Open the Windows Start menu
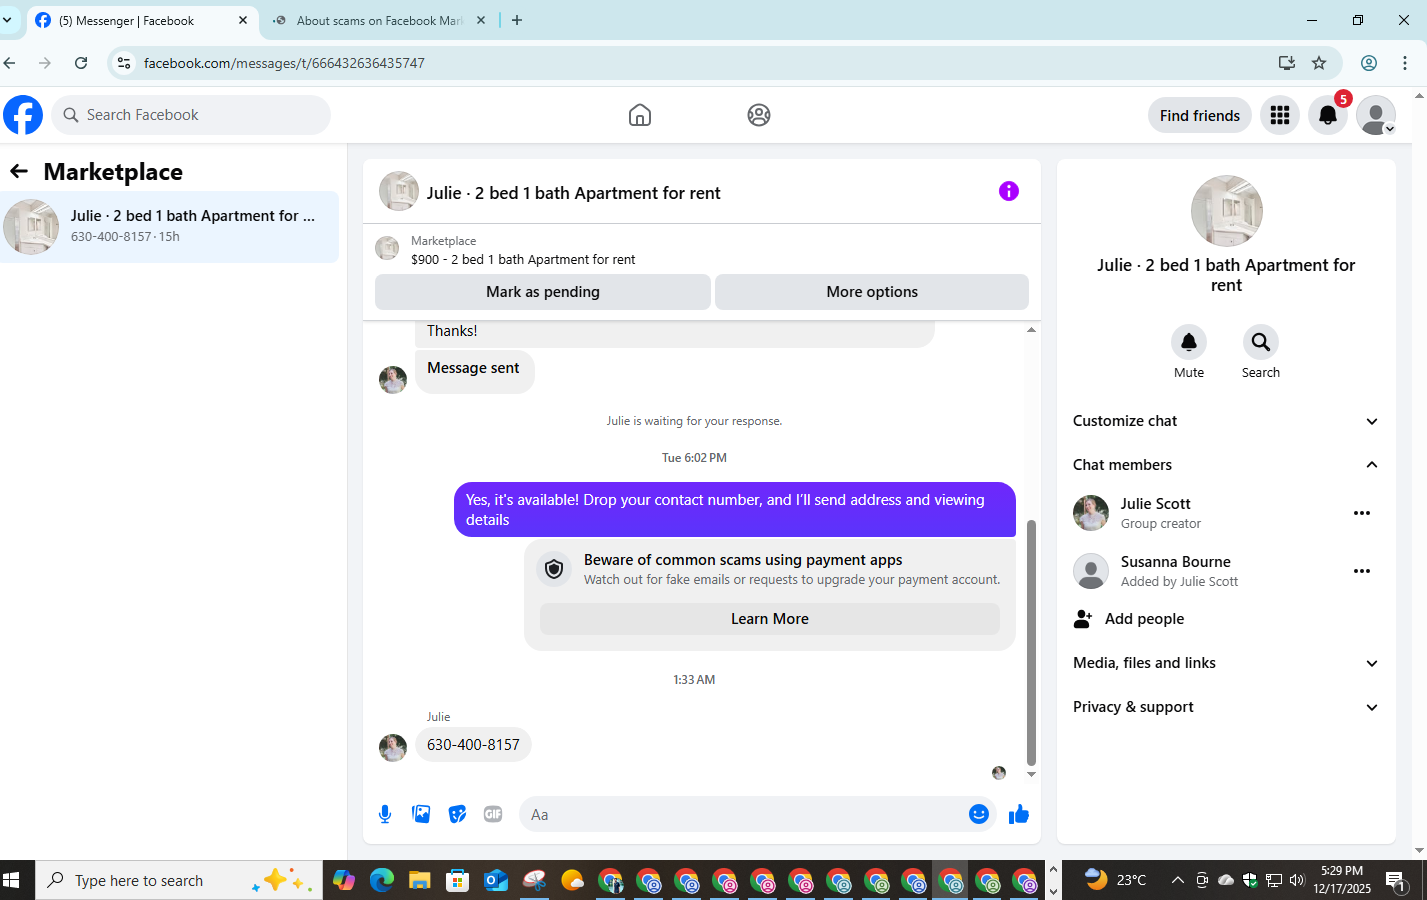 12,880
